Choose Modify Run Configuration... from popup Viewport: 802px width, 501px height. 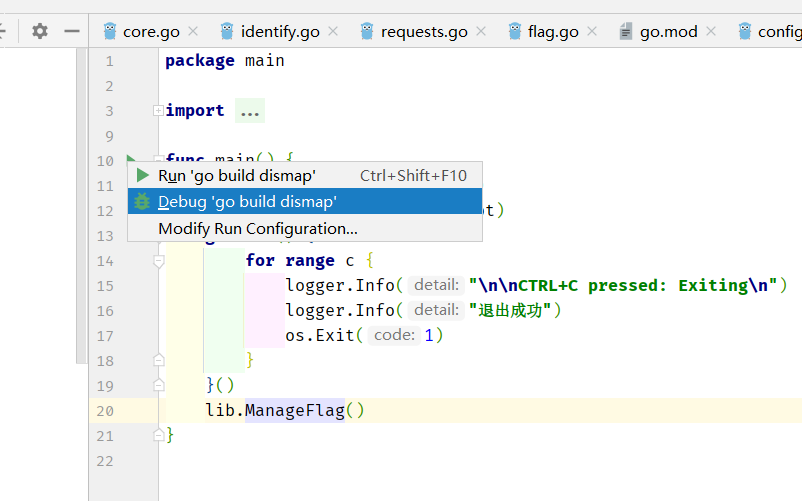click(257, 228)
